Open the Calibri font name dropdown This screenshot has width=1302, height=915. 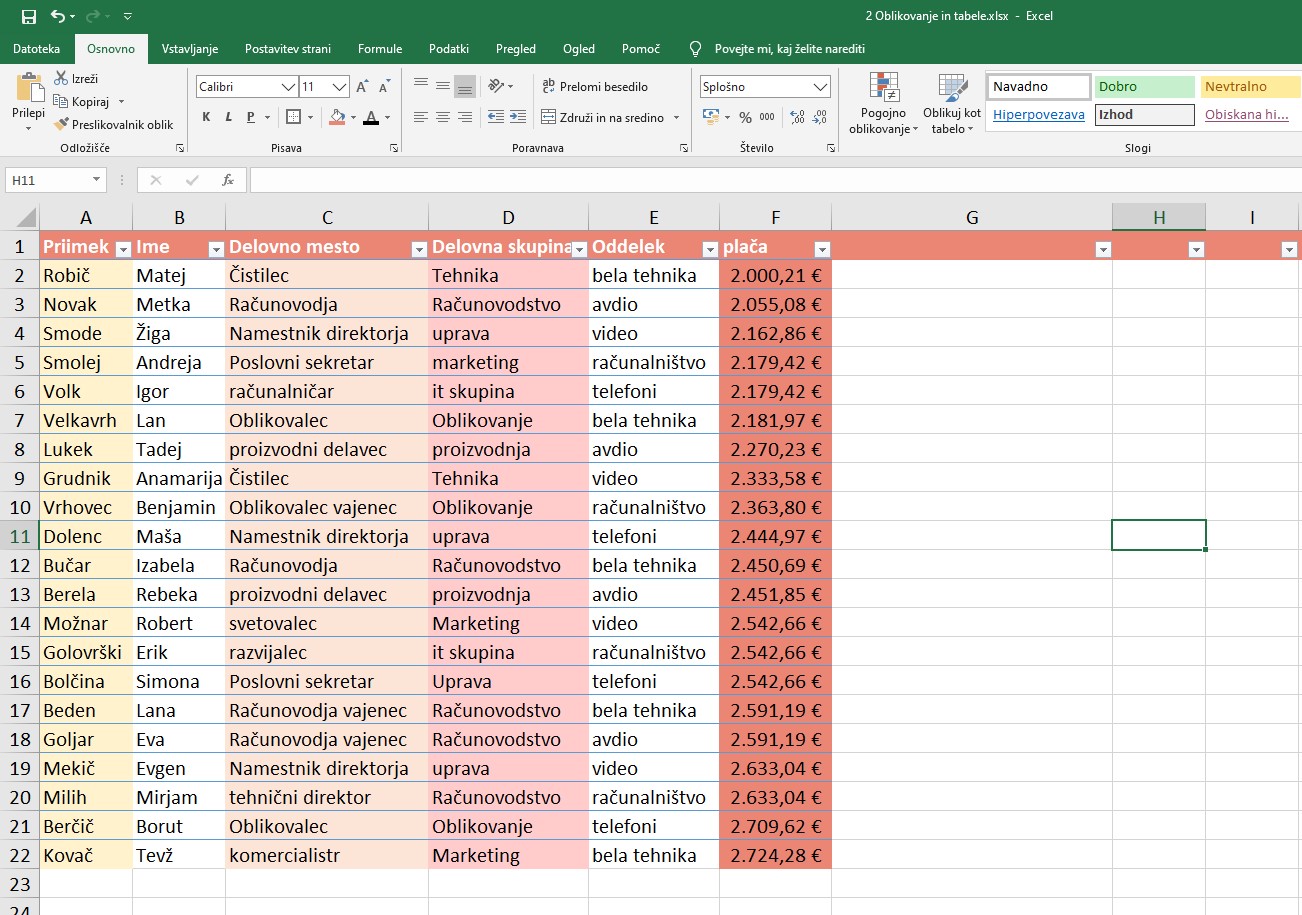[x=288, y=87]
